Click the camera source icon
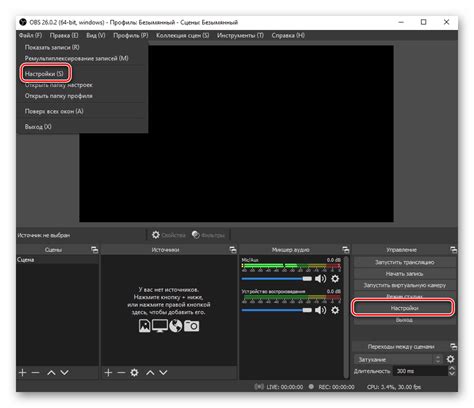Screen dimensions: 474x408 (192, 326)
